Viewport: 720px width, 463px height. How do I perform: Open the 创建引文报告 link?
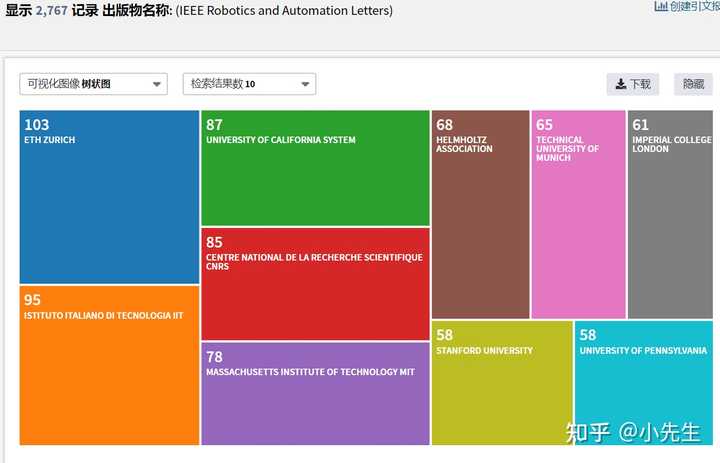687,6
